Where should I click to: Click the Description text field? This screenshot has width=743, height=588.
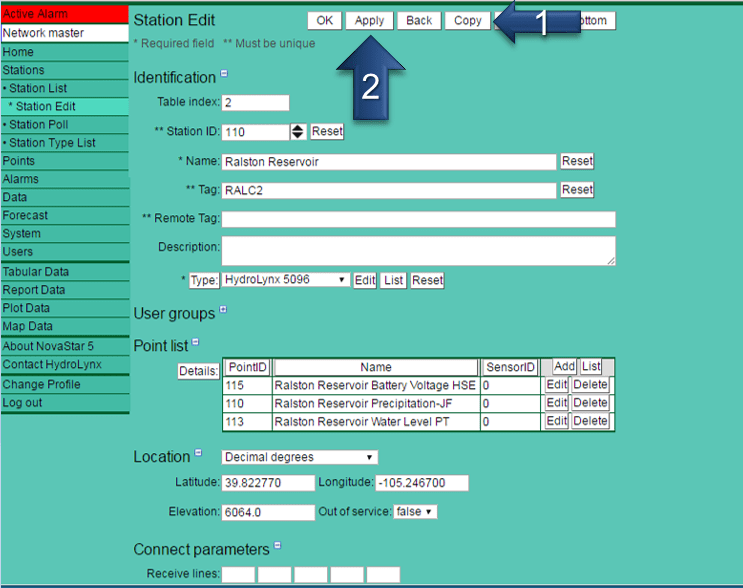pos(418,250)
